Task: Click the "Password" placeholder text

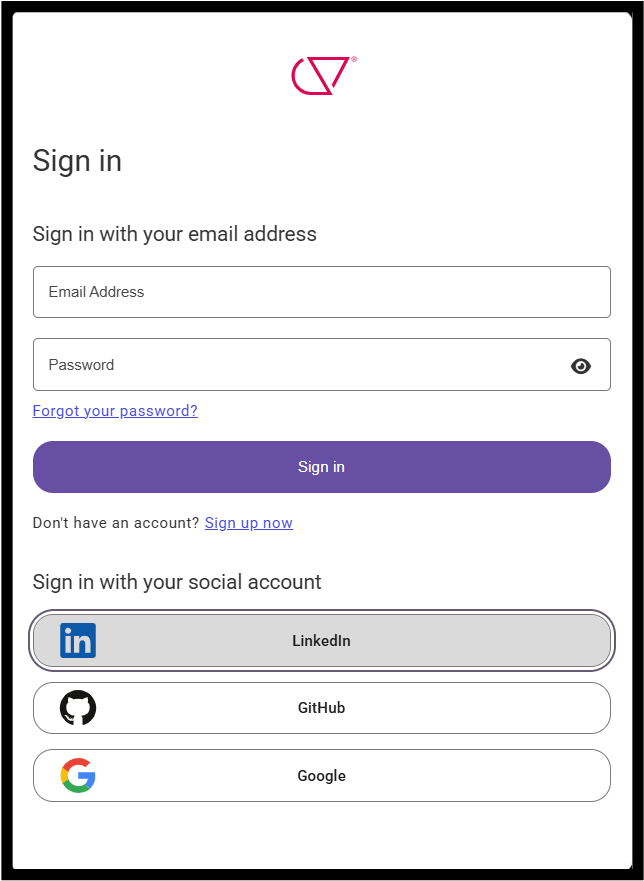Action: [81, 365]
